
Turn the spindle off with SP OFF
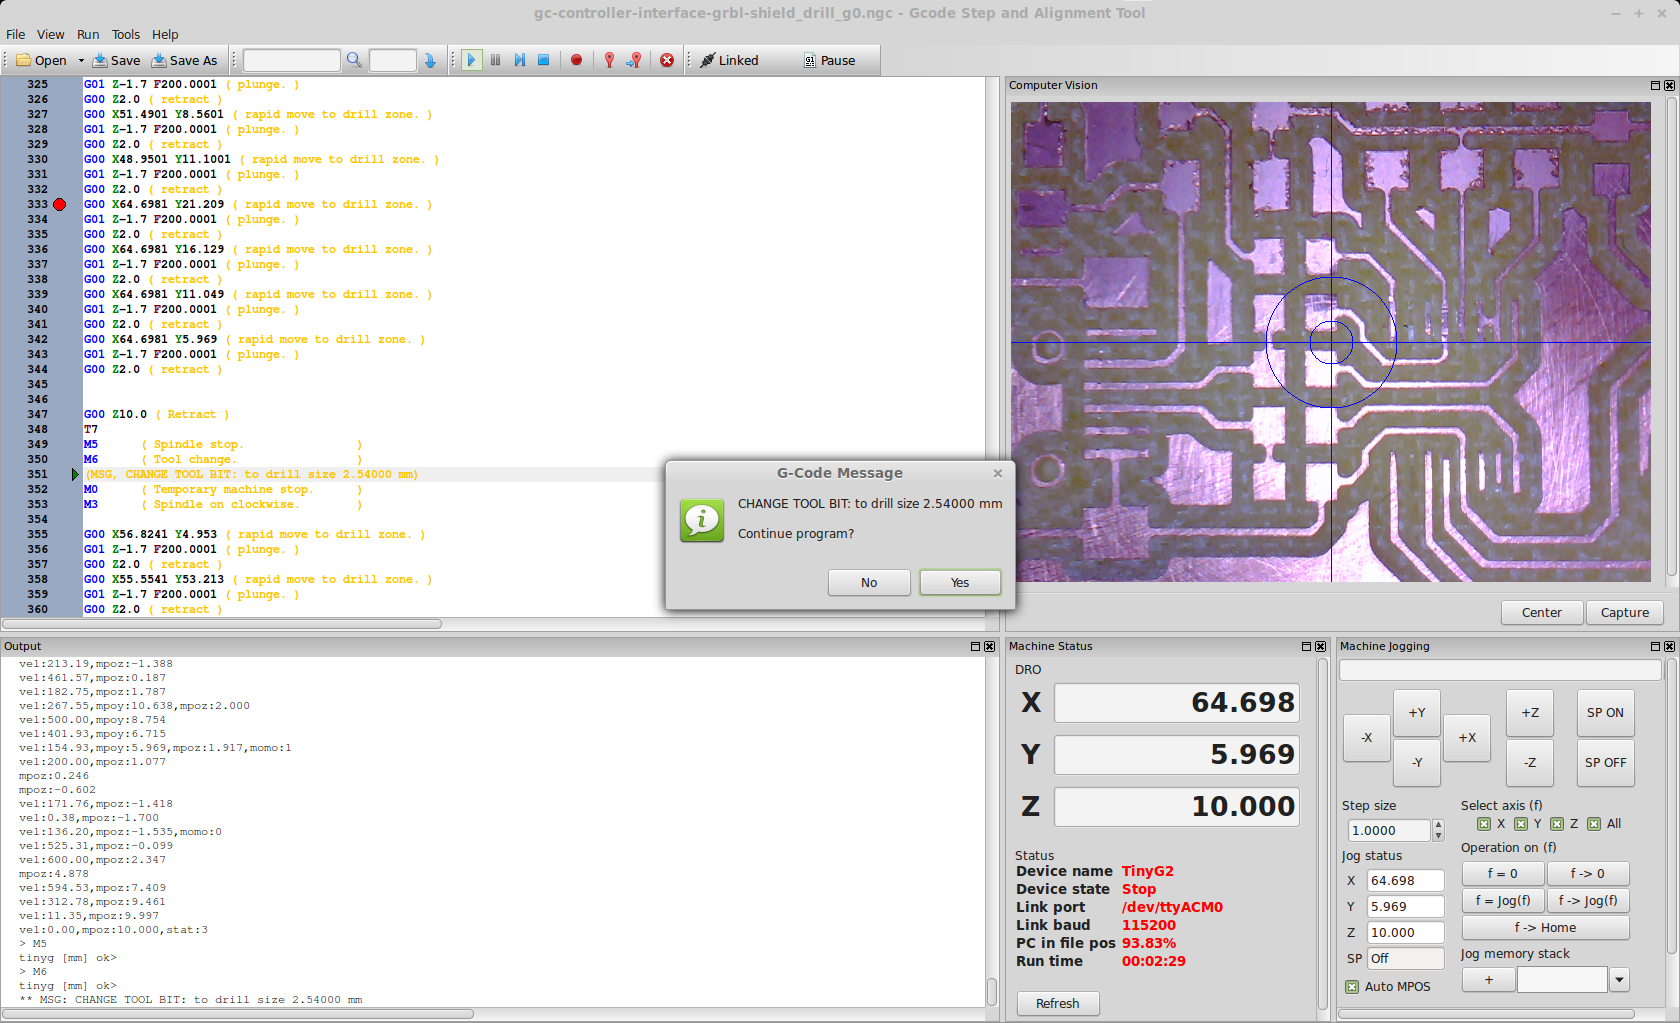1606,763
